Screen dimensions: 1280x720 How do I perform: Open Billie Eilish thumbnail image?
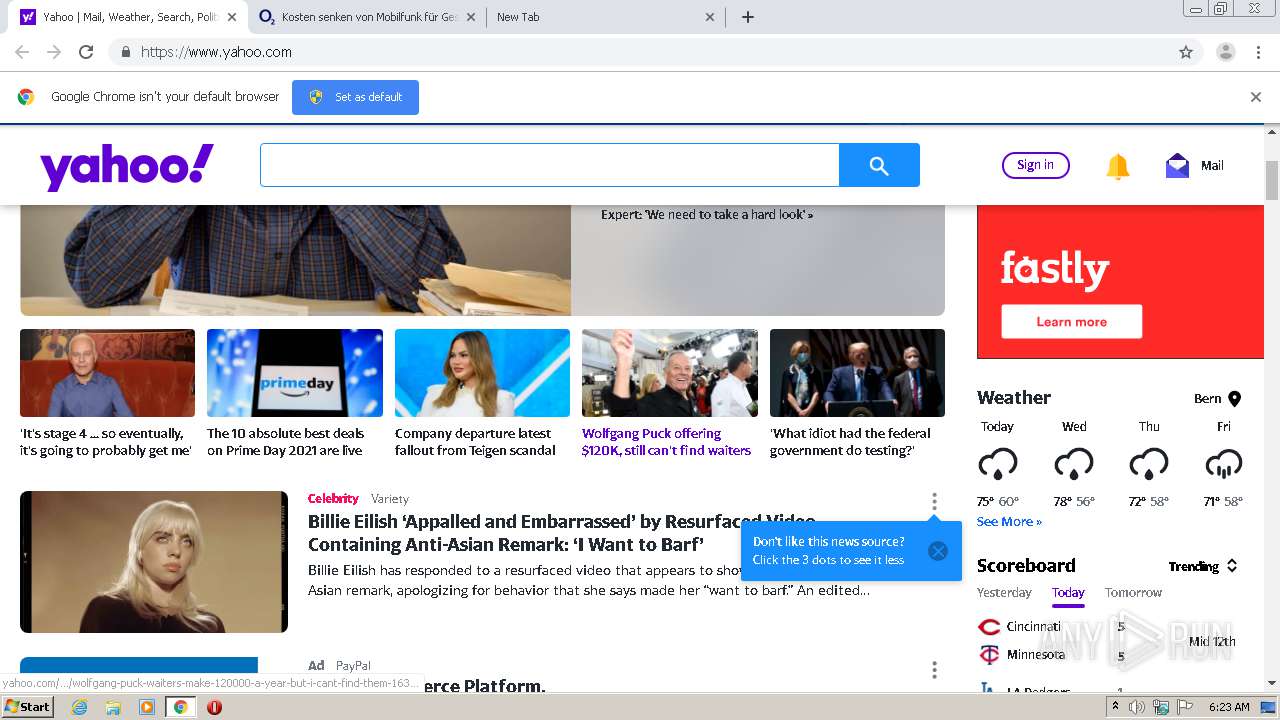[x=154, y=562]
